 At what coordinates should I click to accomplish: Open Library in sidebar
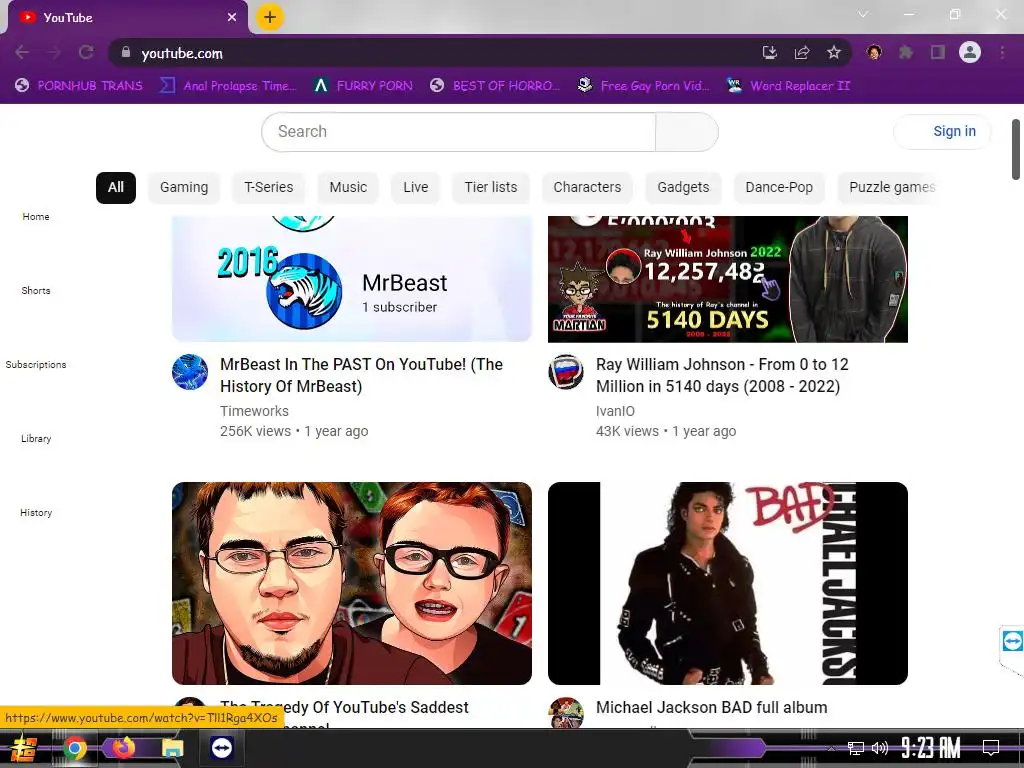tap(36, 439)
